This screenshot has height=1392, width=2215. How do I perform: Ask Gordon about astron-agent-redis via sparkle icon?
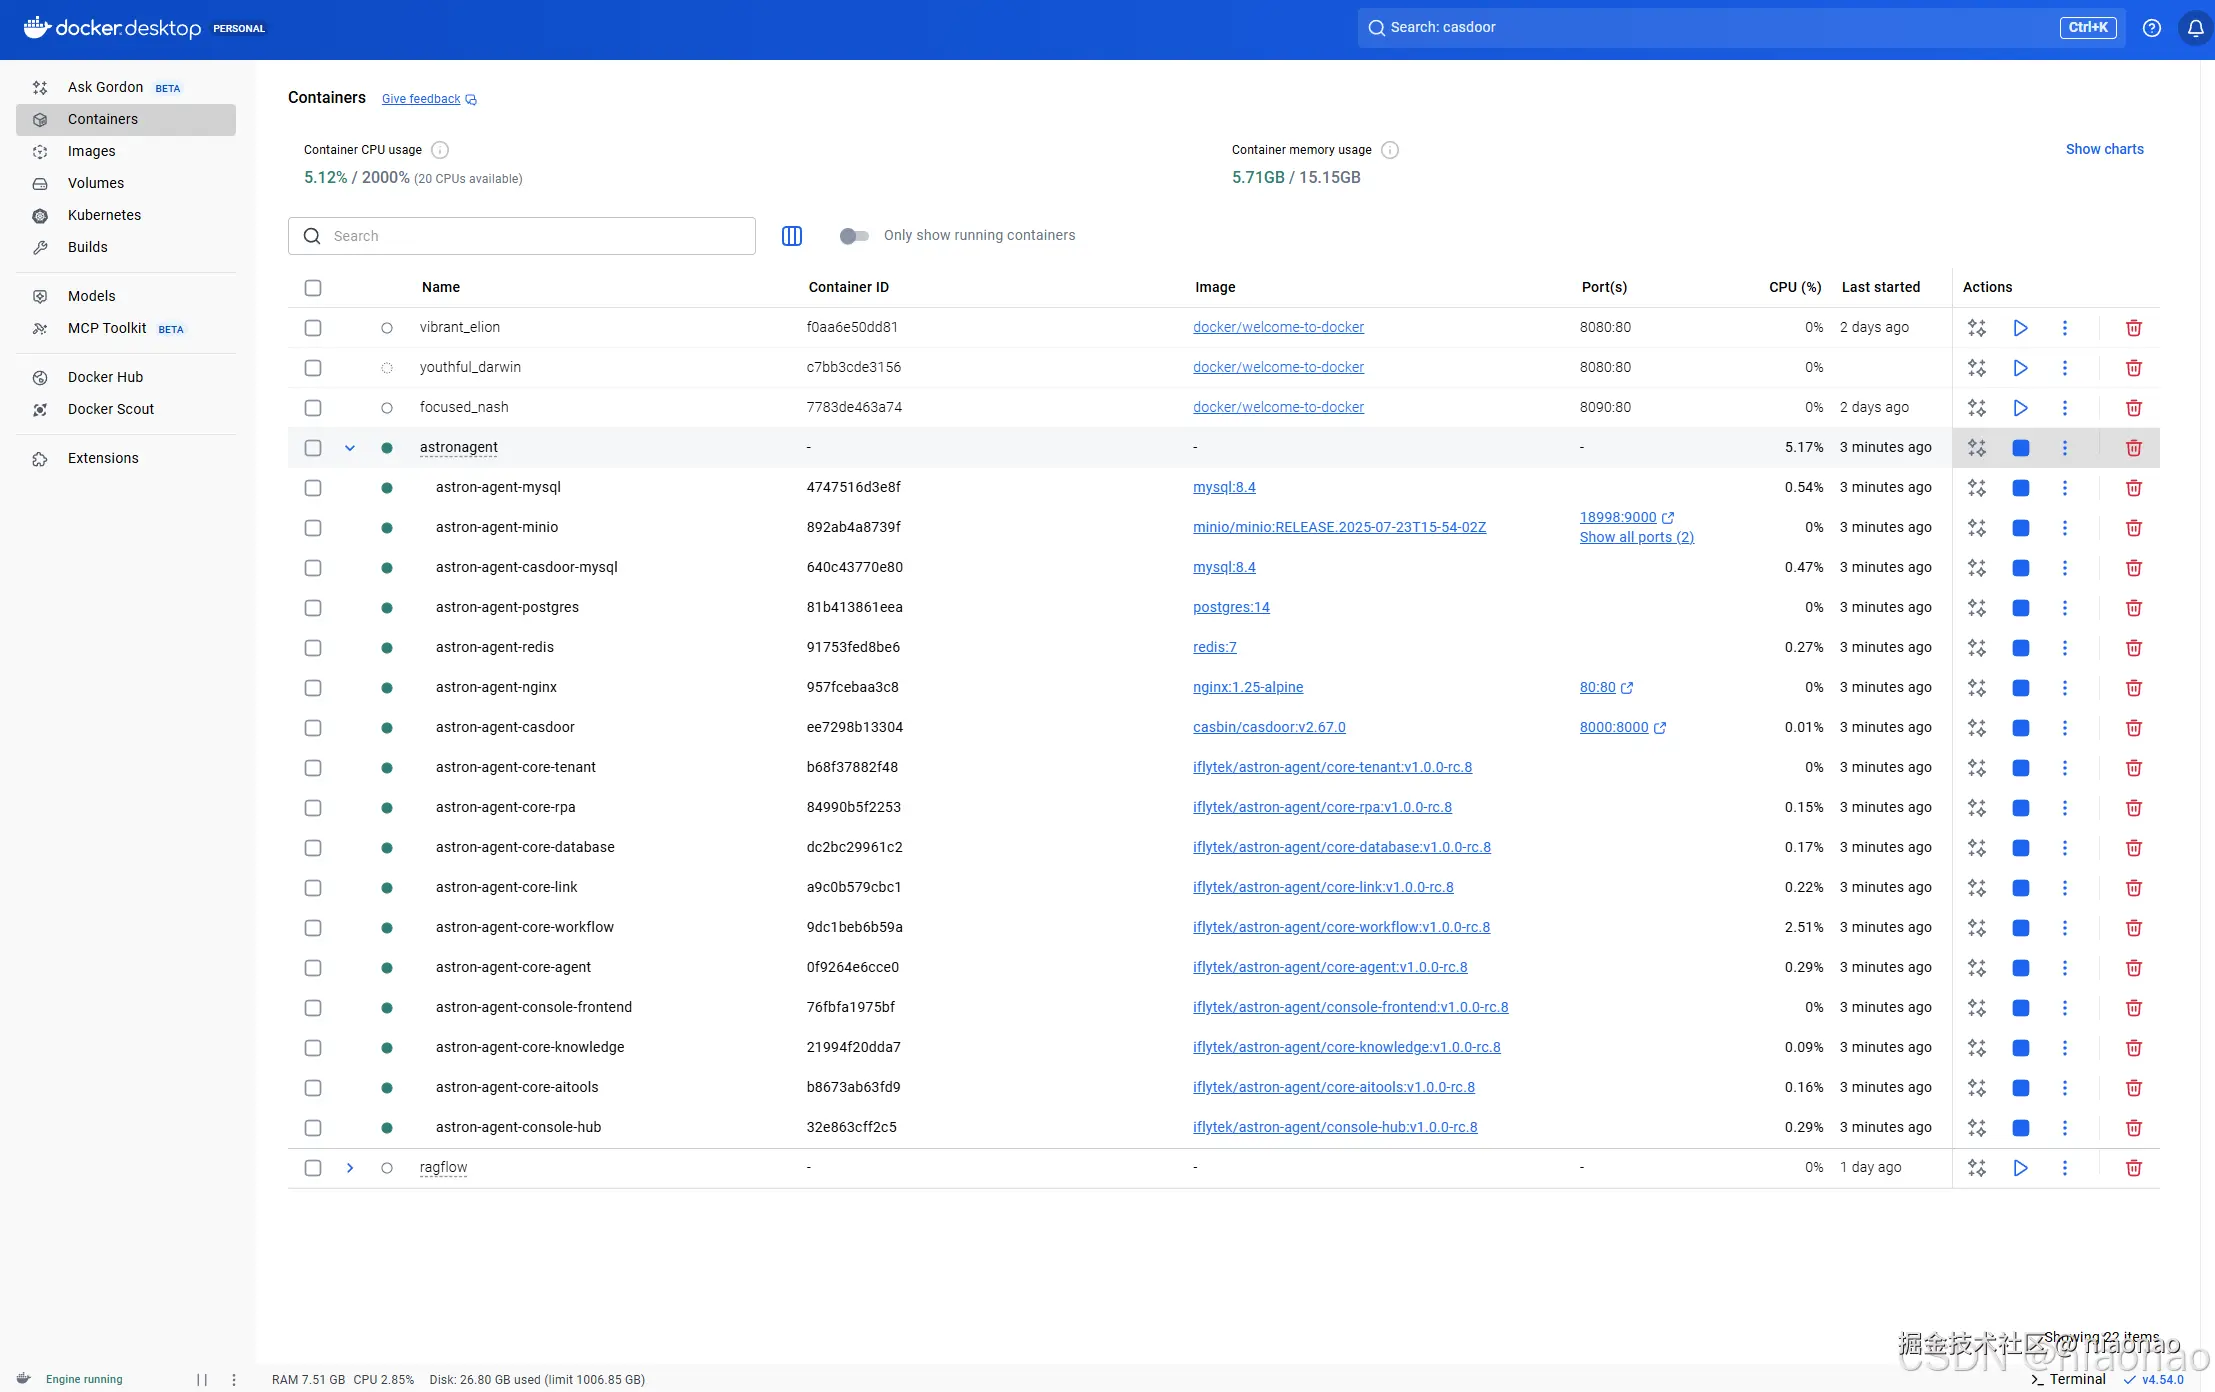click(x=1976, y=648)
